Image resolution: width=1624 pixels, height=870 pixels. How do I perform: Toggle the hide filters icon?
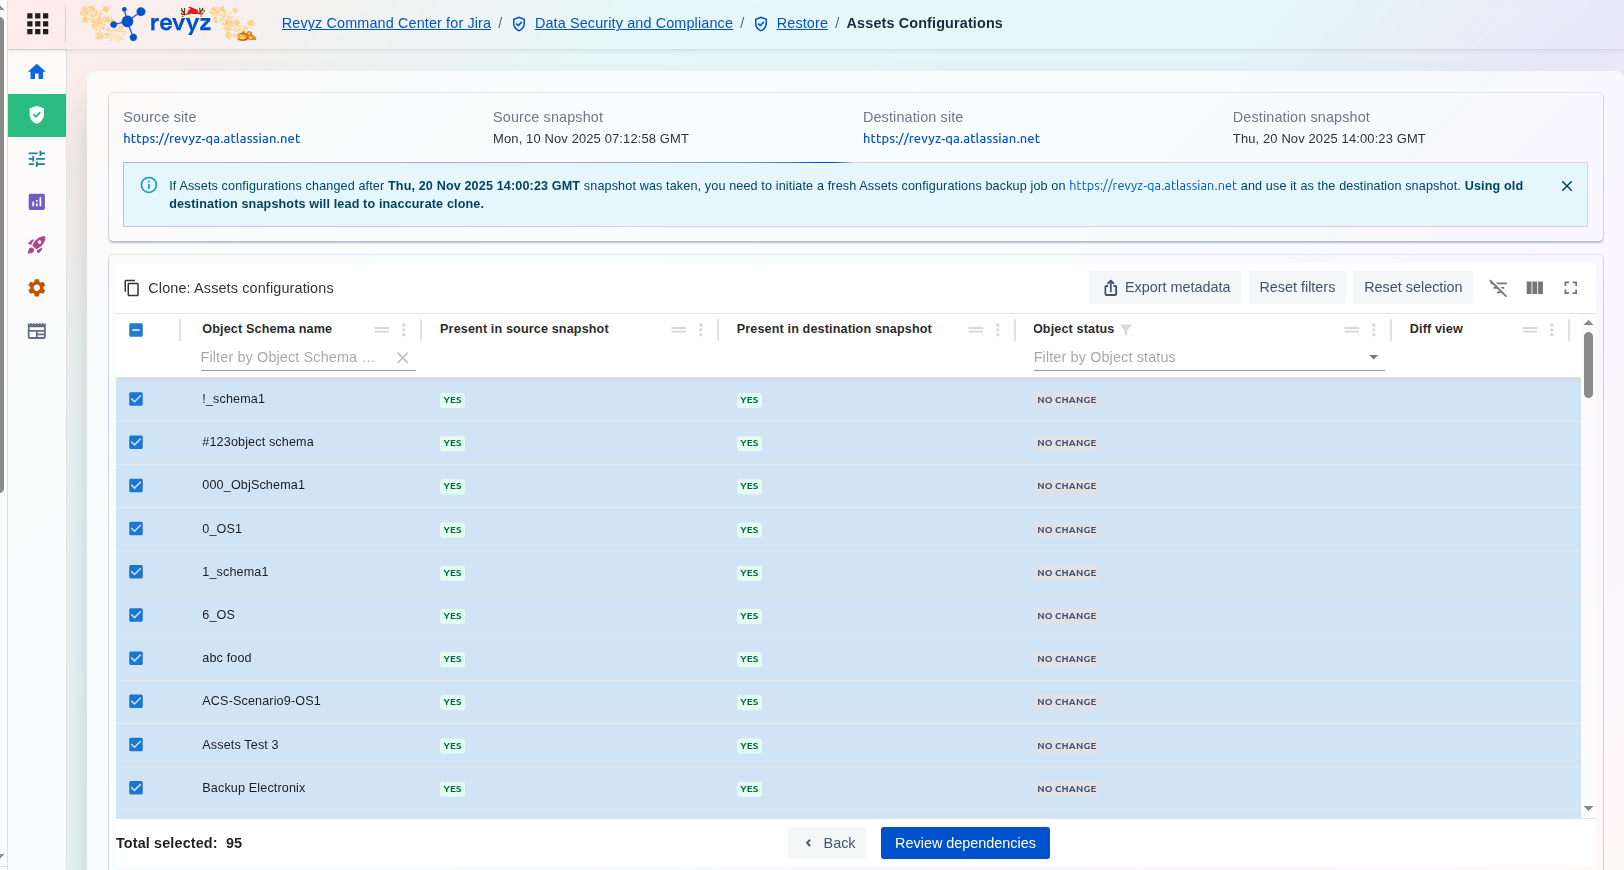pos(1498,288)
